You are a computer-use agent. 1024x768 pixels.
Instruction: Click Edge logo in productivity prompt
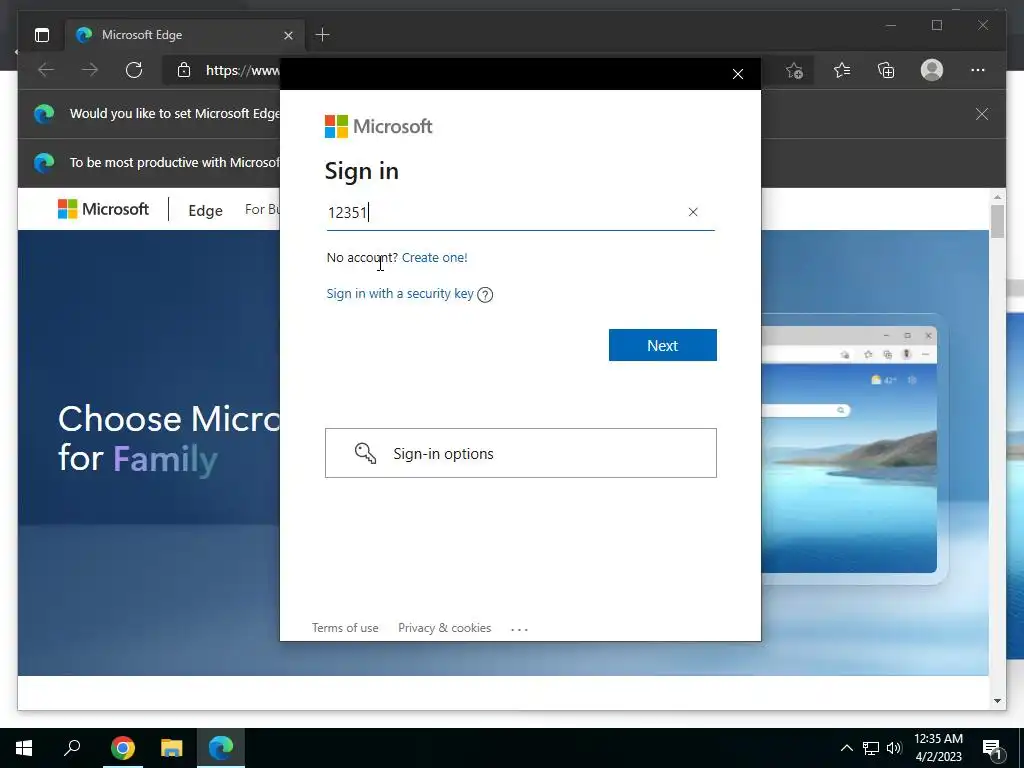[44, 163]
